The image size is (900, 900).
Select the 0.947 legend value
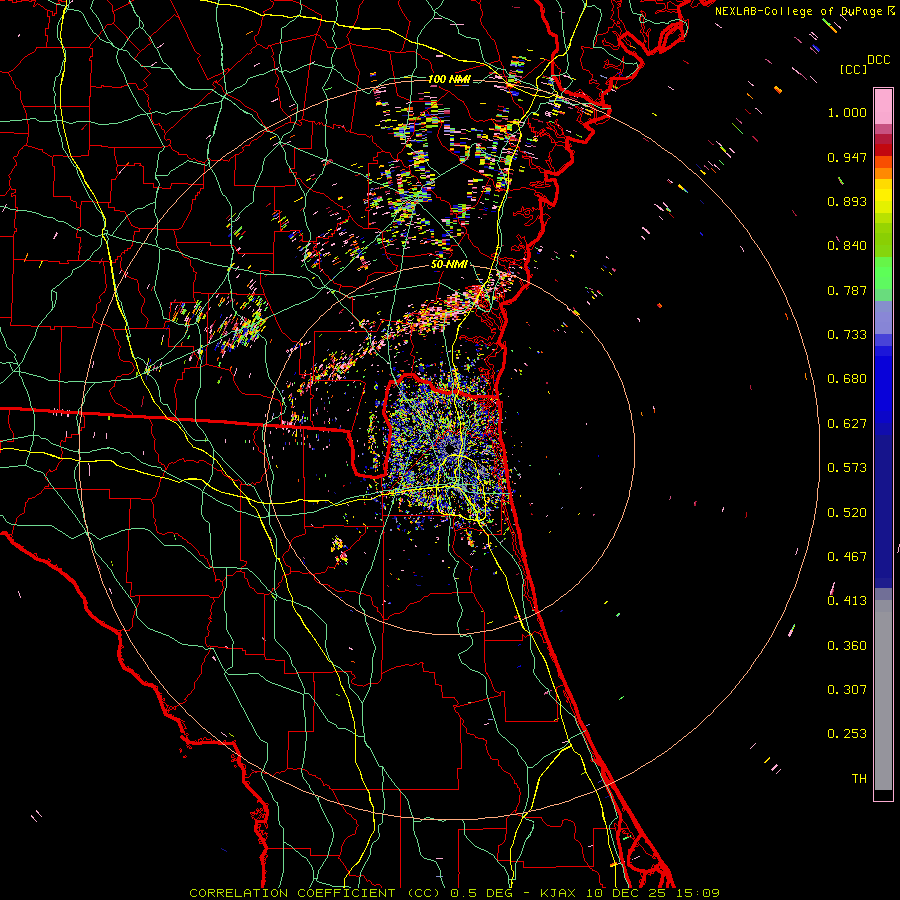click(x=847, y=157)
